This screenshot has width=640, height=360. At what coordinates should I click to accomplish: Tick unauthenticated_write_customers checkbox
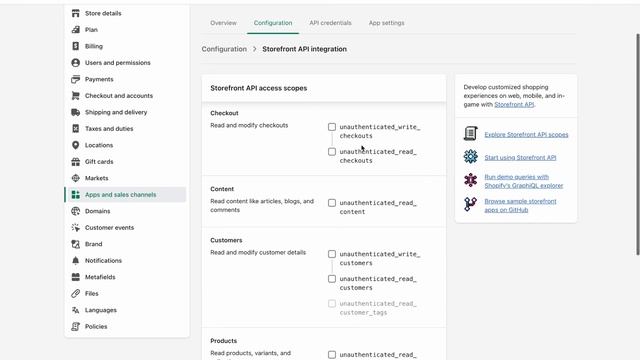point(332,254)
